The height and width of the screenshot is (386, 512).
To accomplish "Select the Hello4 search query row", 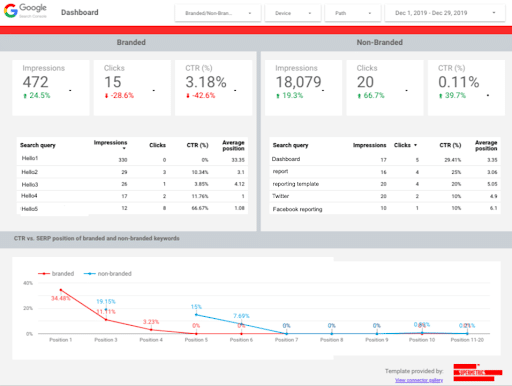I will 132,196.
